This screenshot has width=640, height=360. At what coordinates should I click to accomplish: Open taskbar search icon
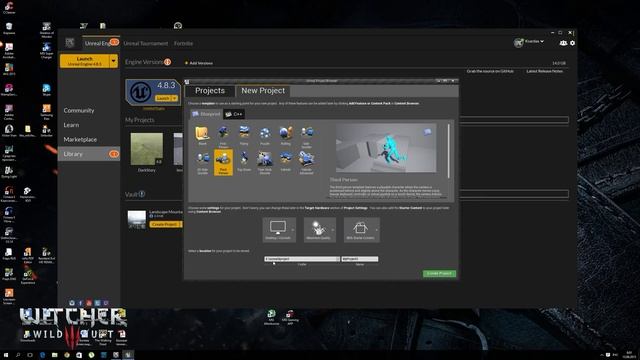tap(18, 355)
